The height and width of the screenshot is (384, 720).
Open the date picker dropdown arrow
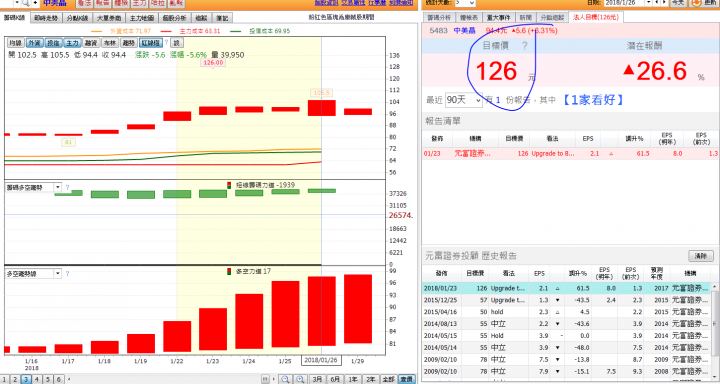pos(648,3)
